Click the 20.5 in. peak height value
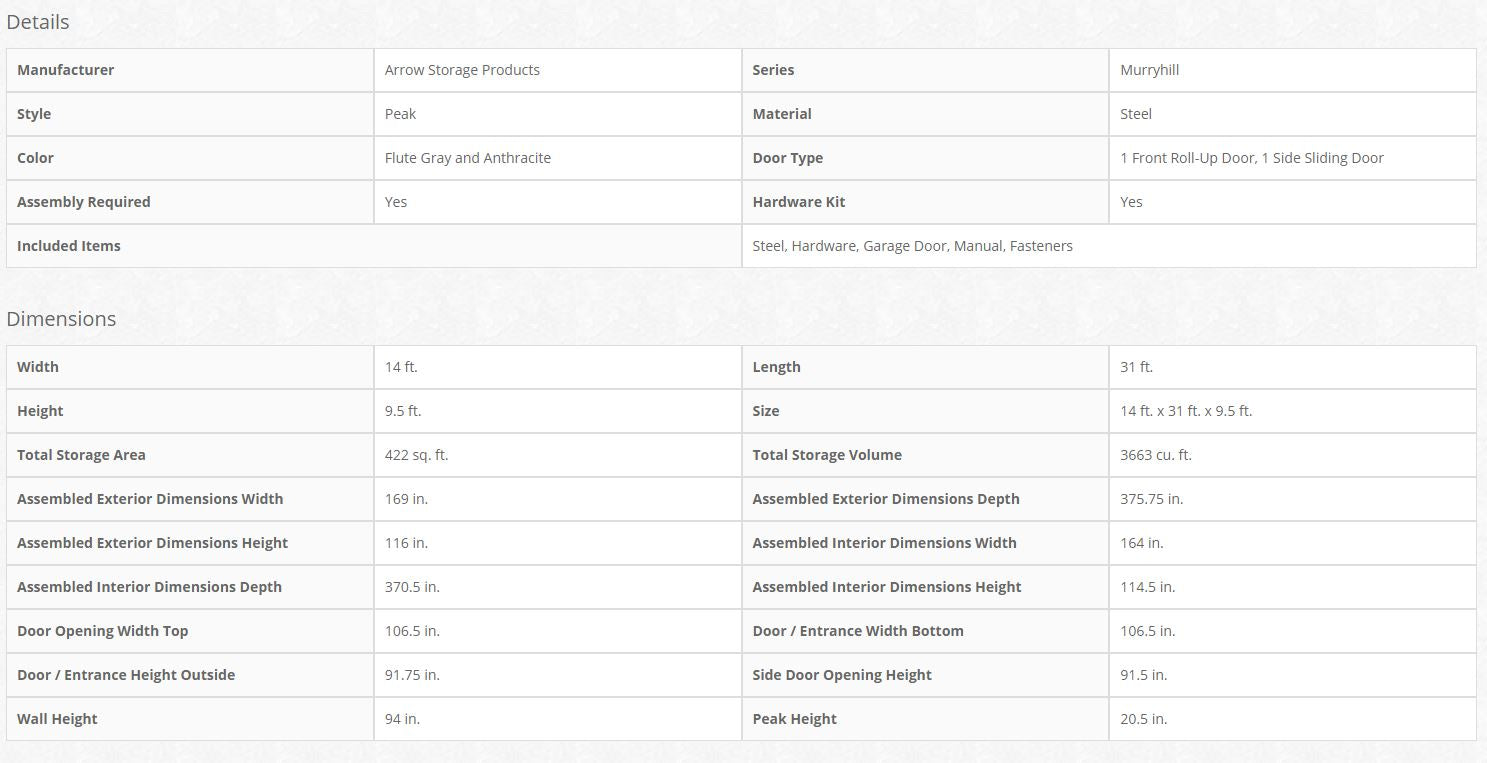Screen dimensions: 1487x763 [1143, 719]
